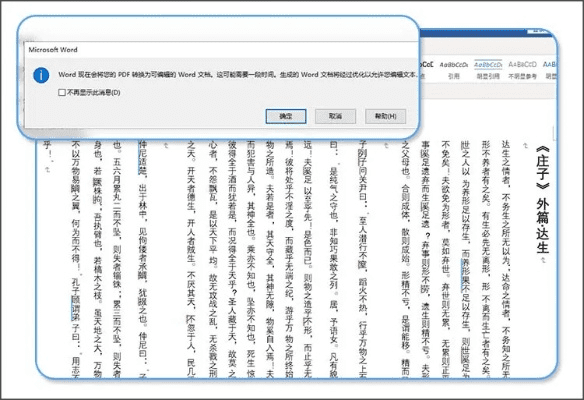Click the vertical line starting 物之所造
Screen dimensions: 584x400
(270, 259)
